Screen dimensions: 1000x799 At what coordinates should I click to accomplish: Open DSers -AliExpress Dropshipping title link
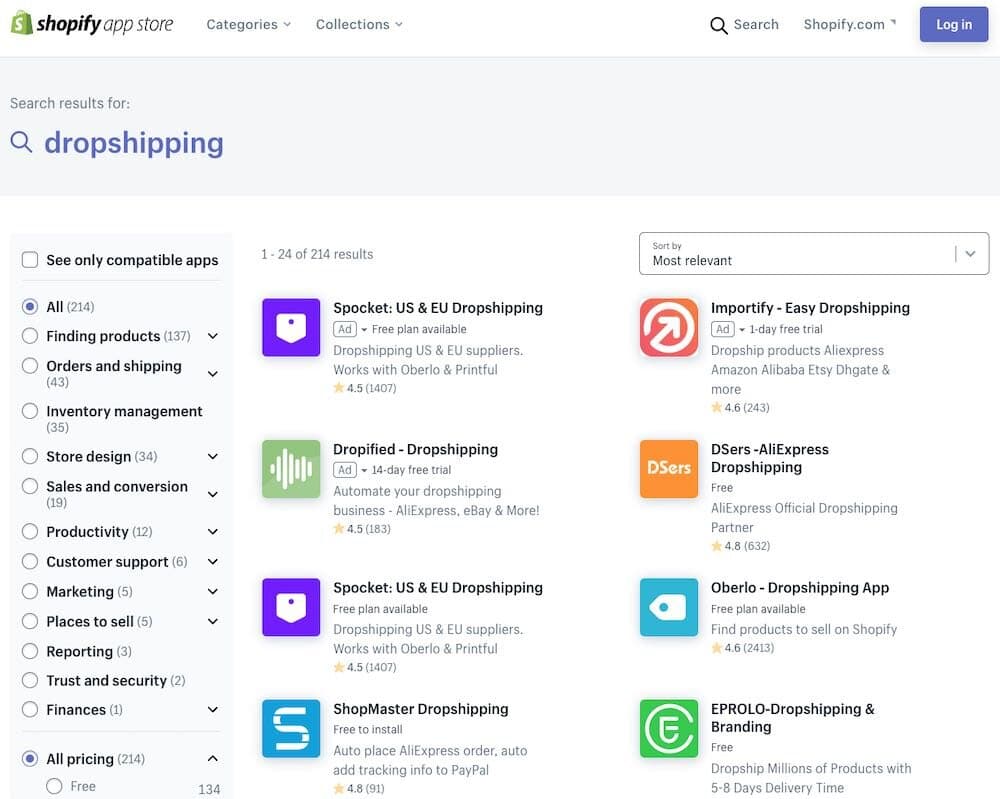[770, 458]
